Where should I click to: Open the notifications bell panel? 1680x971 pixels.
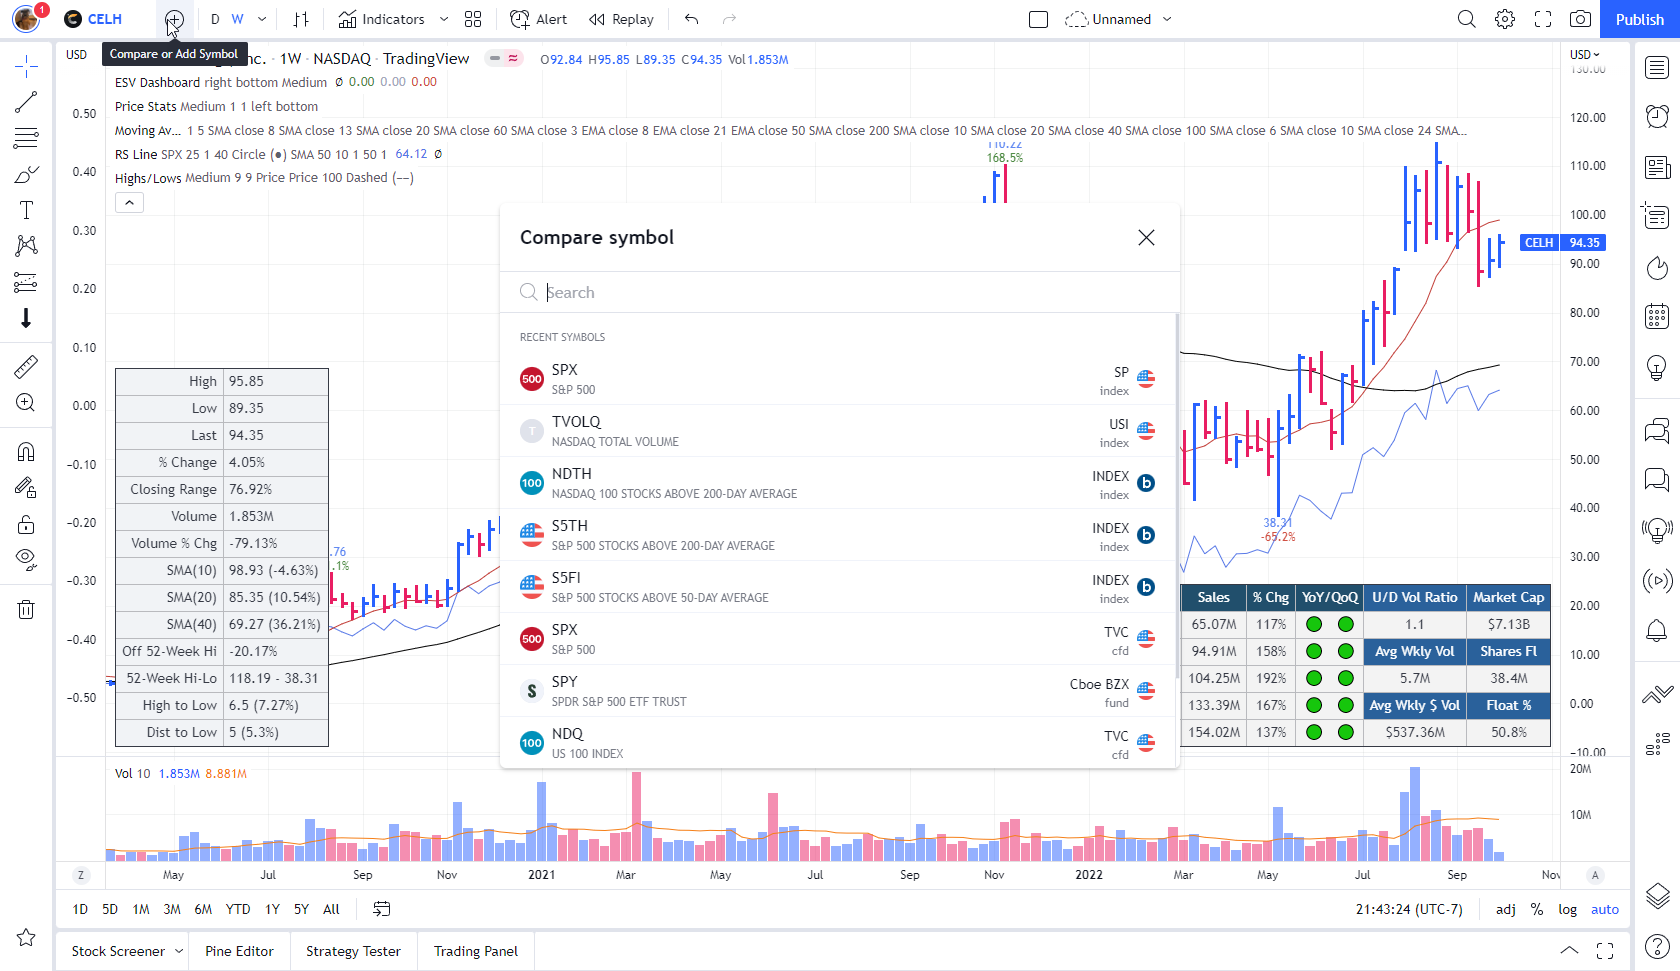(x=1657, y=630)
